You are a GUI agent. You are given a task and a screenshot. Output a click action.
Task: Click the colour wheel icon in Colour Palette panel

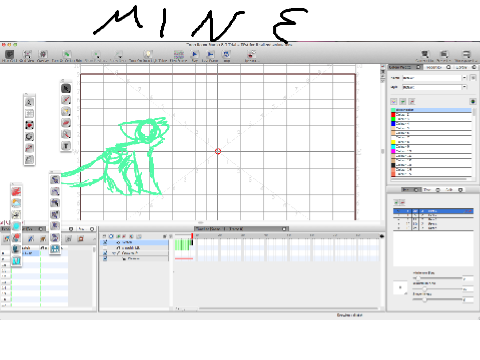click(x=473, y=101)
